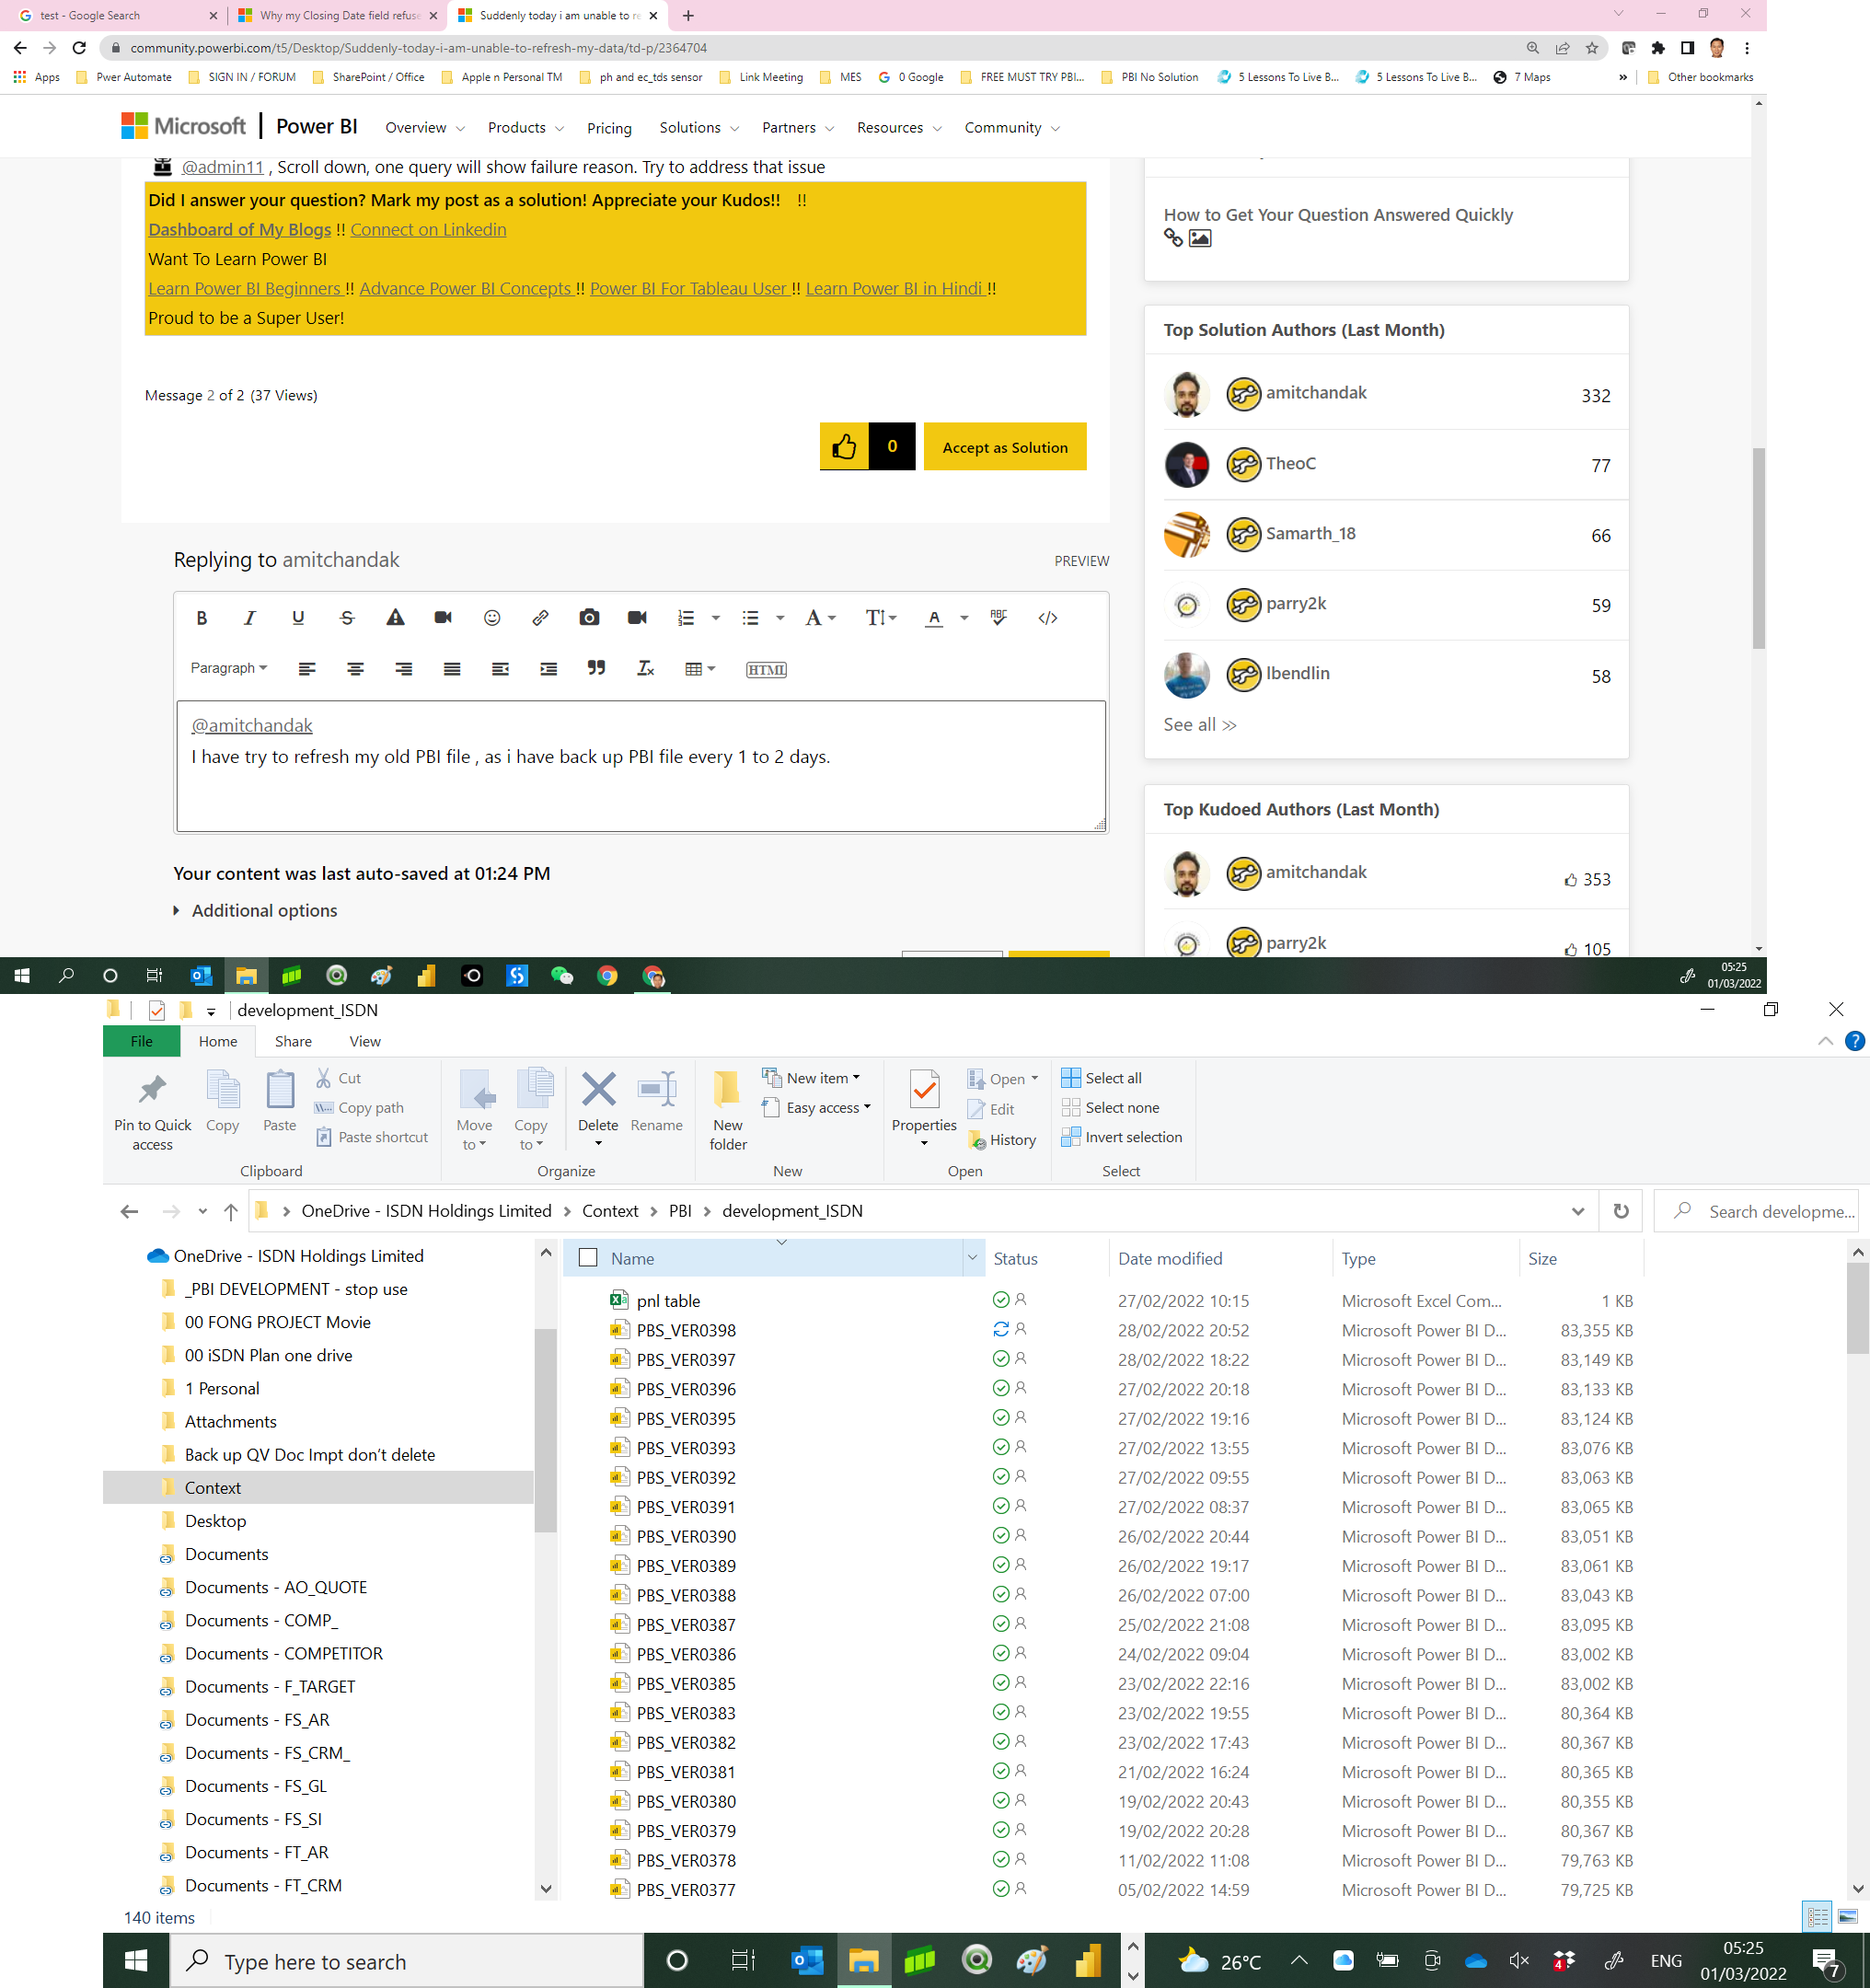Insert a hyperlink in the reply
The height and width of the screenshot is (1988, 1870).
click(540, 618)
